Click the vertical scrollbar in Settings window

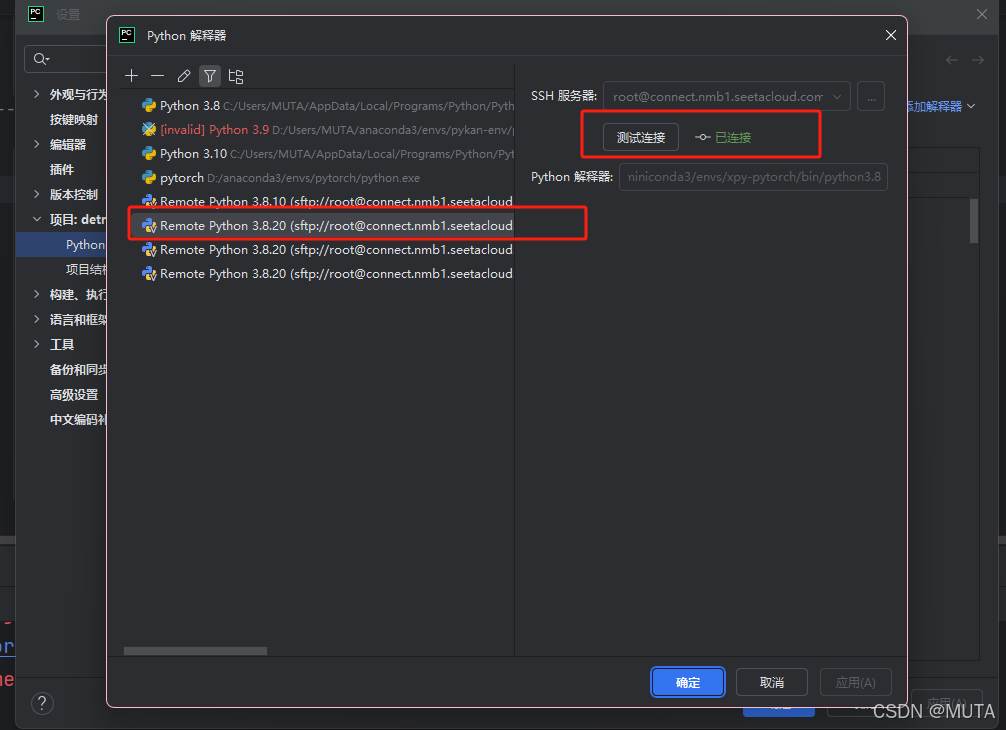974,221
